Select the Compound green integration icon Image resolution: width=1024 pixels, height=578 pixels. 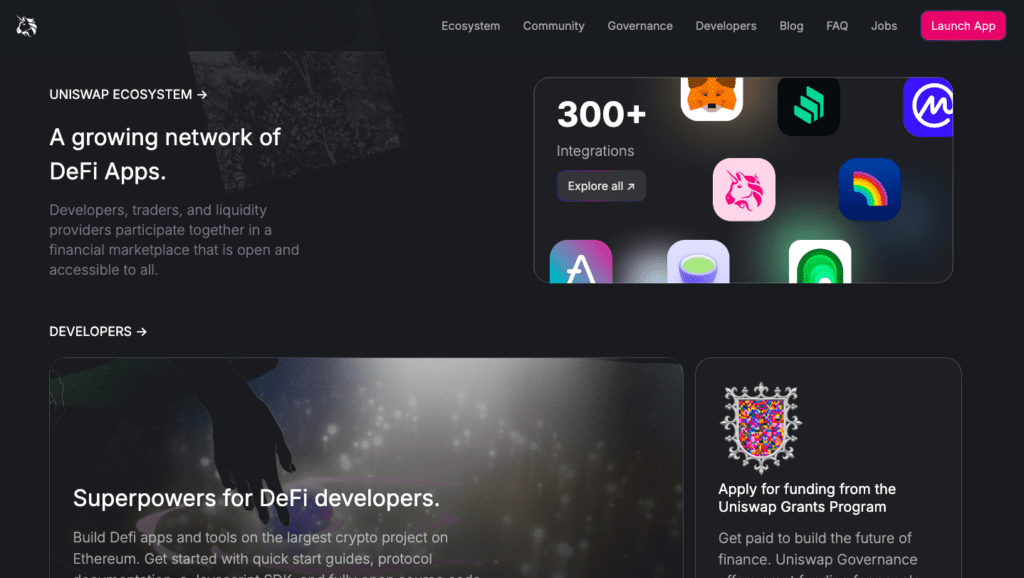tap(808, 106)
